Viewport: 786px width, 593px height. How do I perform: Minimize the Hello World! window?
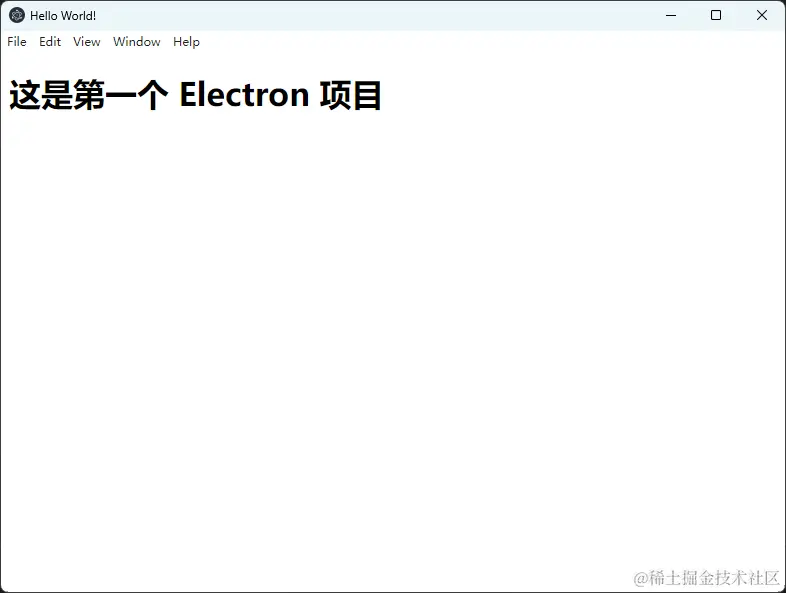click(x=671, y=16)
